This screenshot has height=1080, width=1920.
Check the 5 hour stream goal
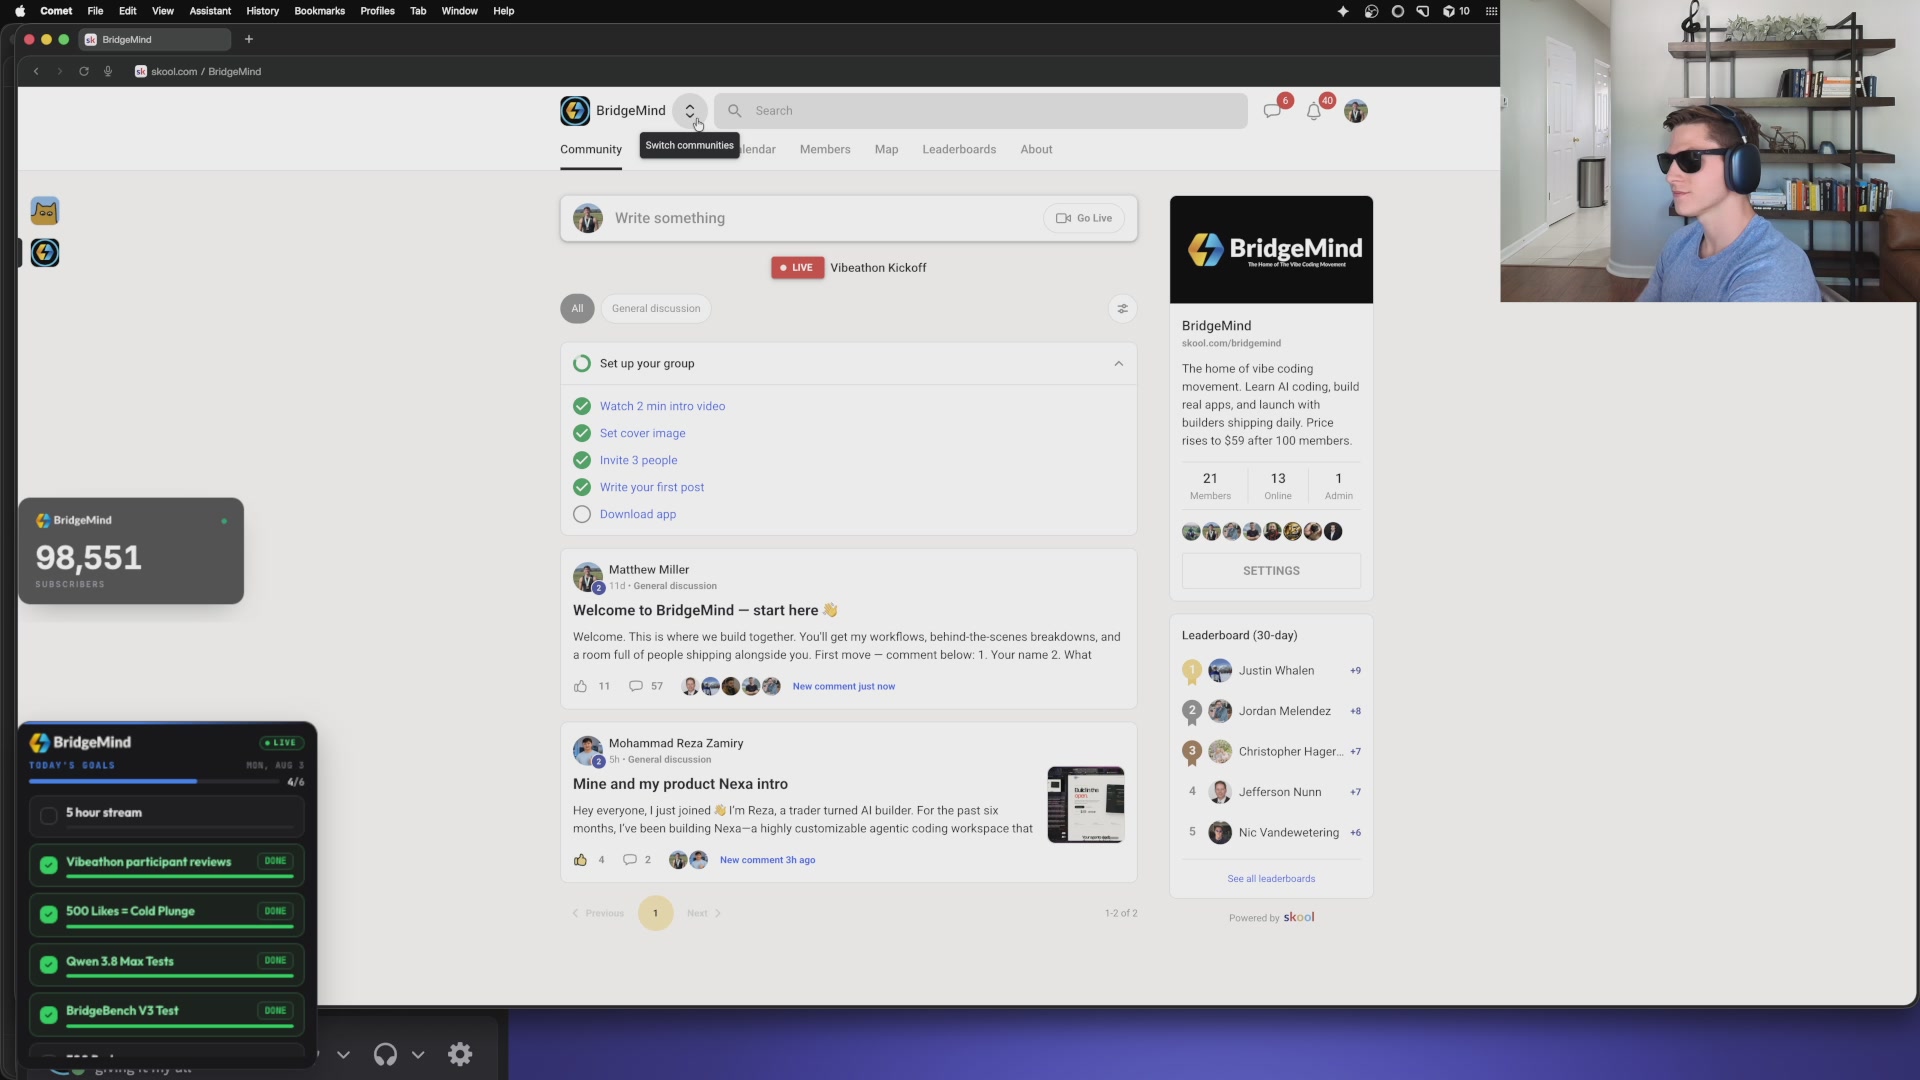48,816
